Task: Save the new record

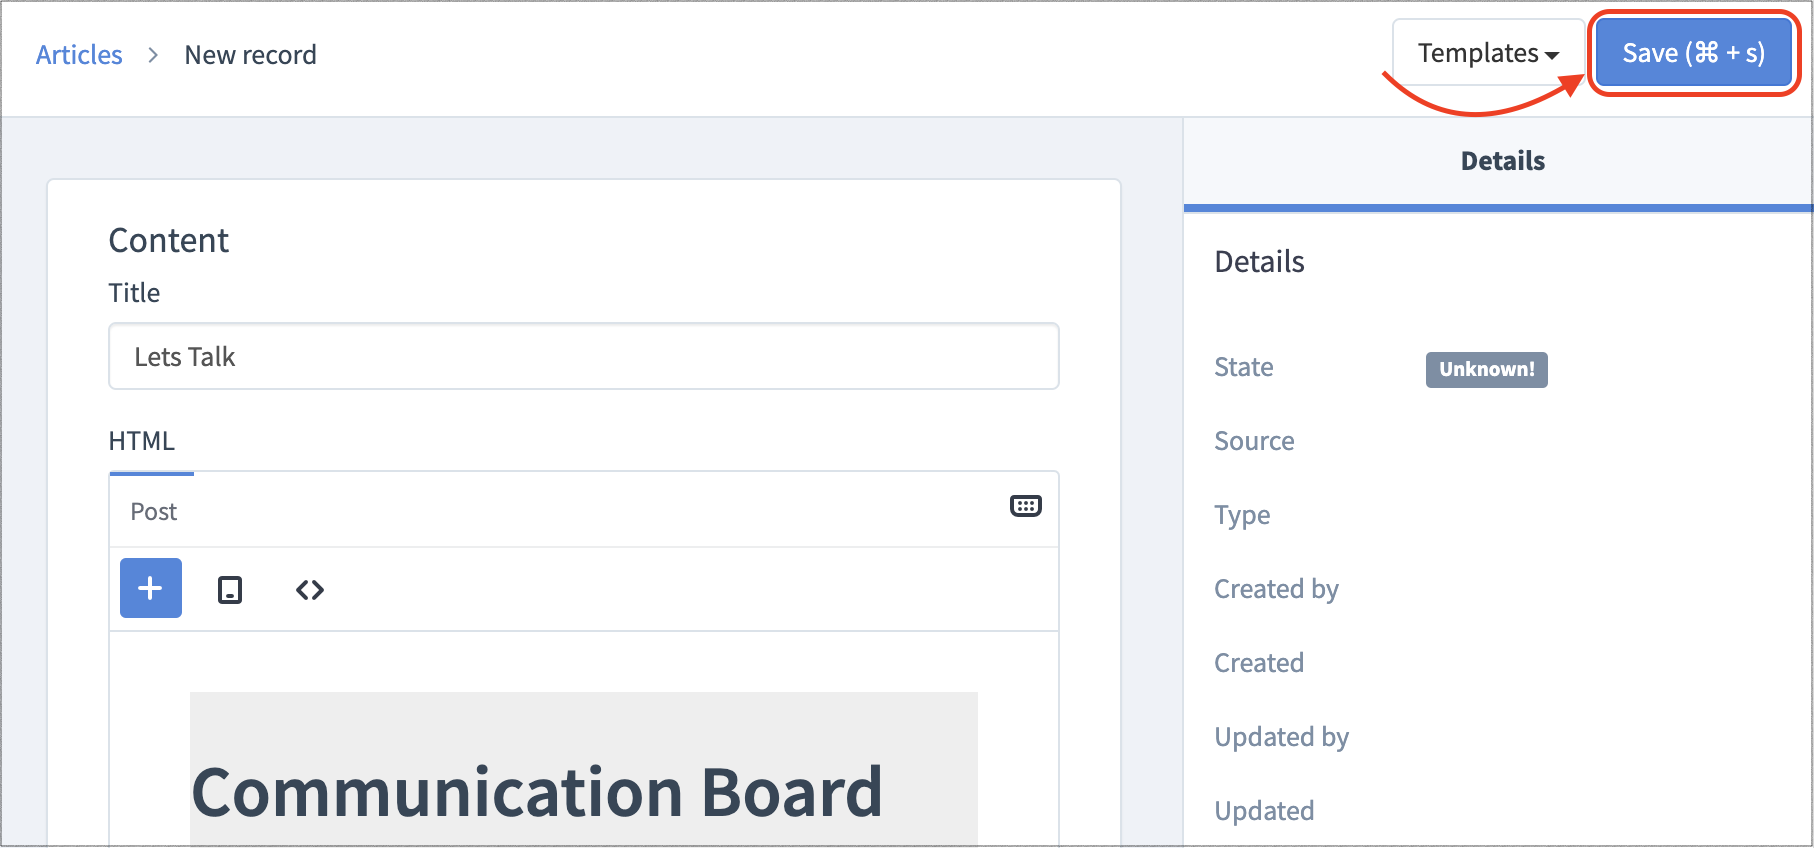Action: click(1692, 52)
